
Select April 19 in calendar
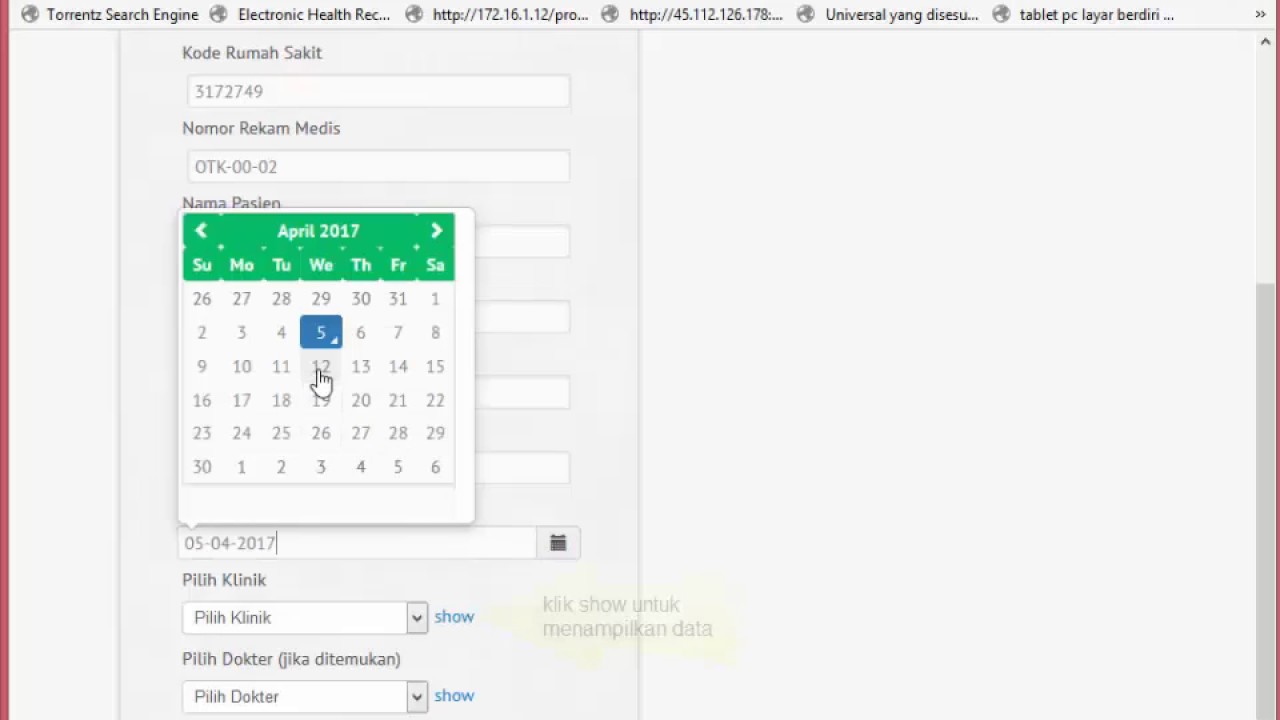321,400
